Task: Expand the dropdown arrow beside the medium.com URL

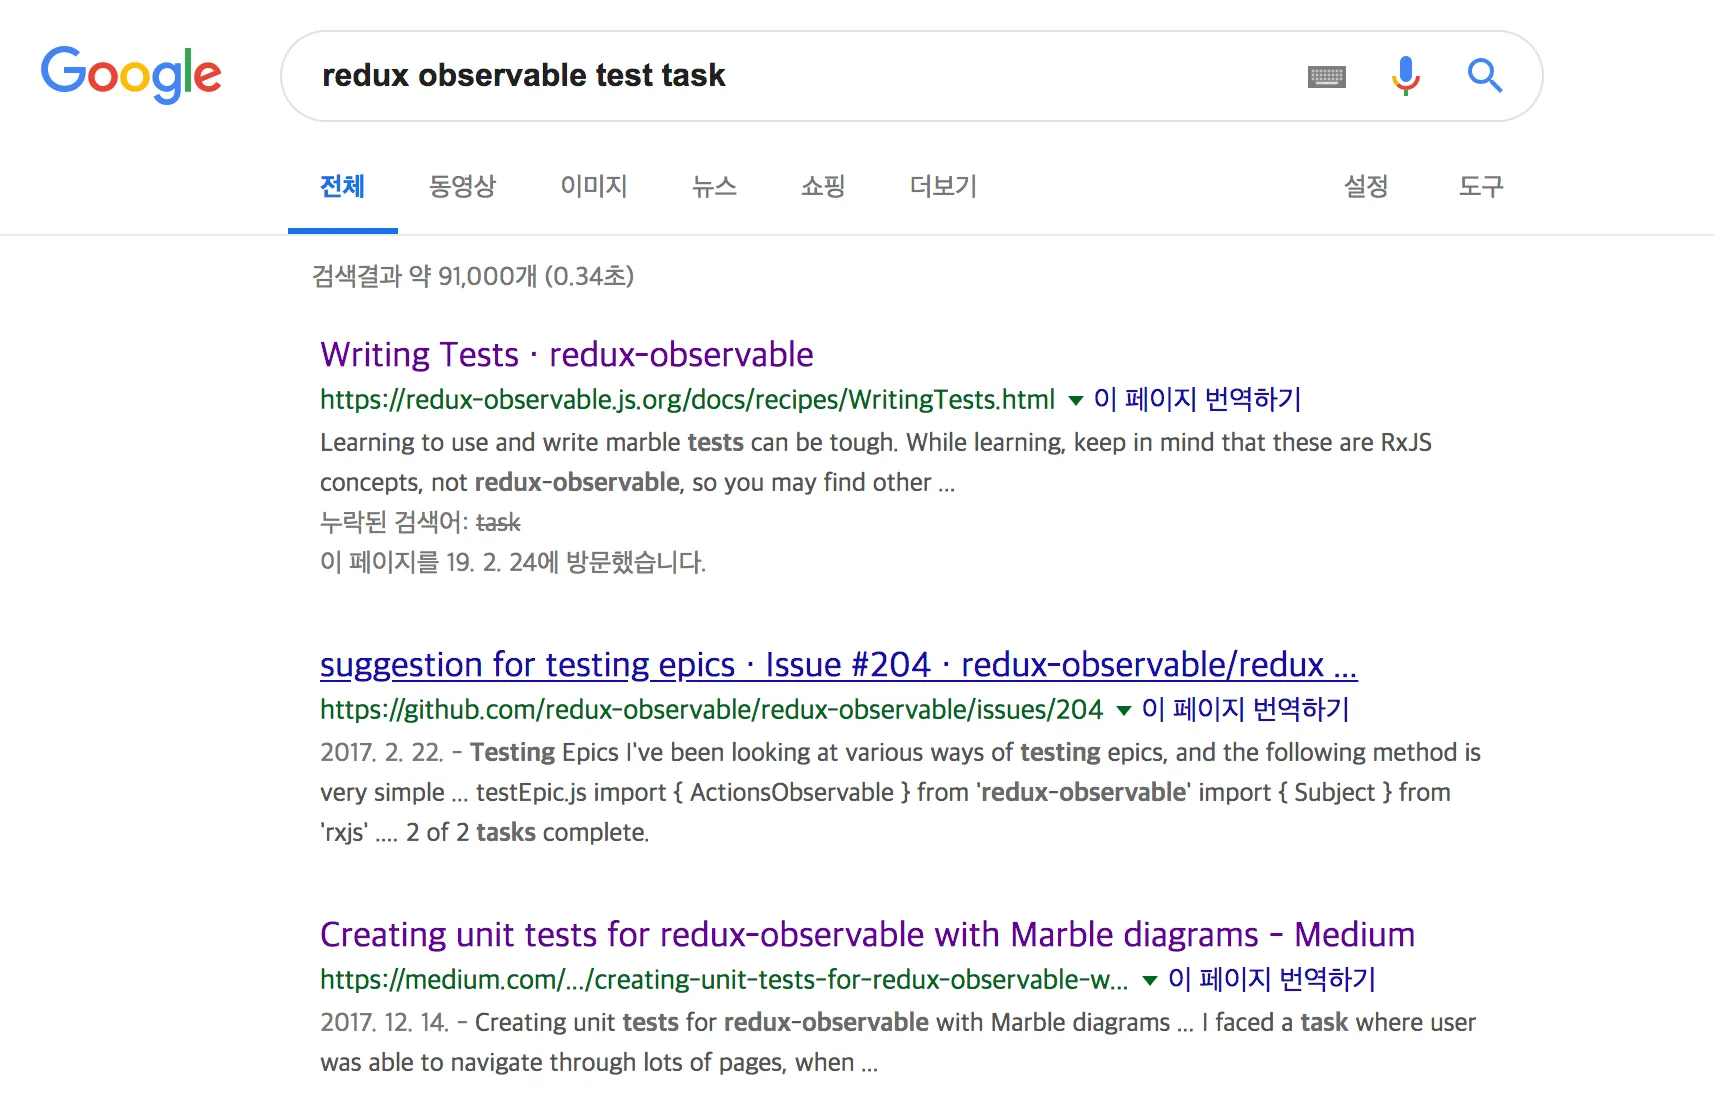Action: coord(1150,981)
